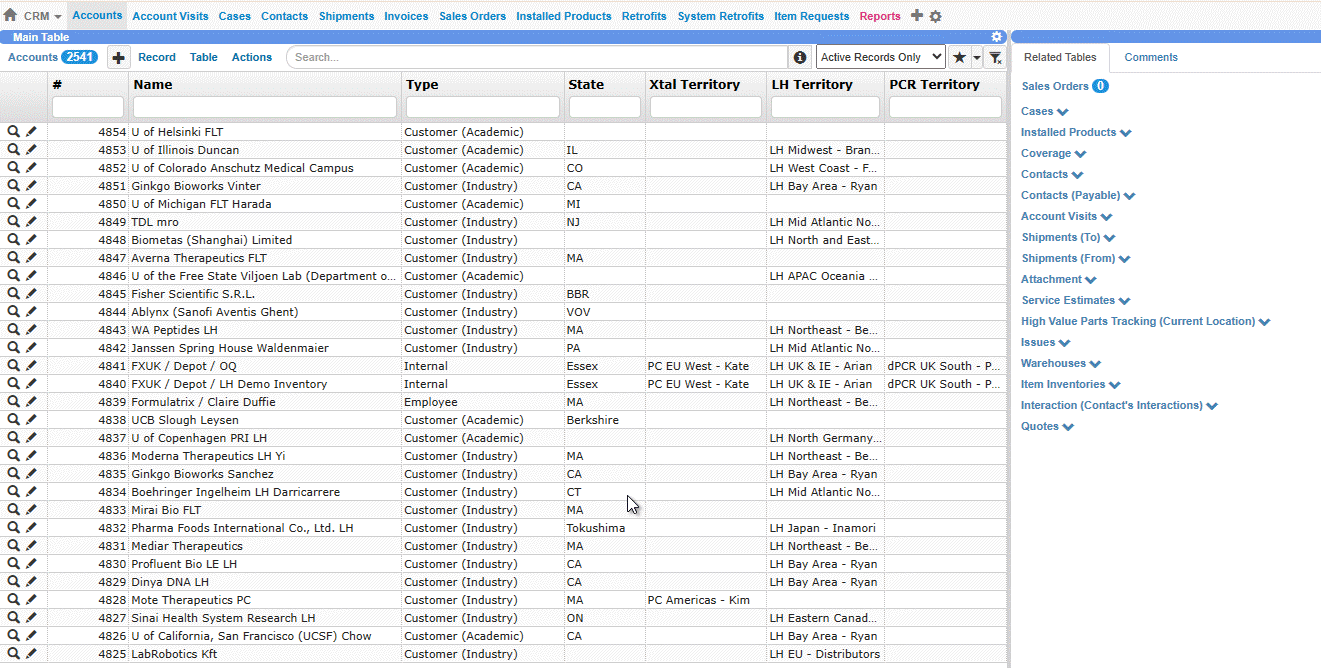Screen dimensions: 1321x668
Task: Click the main Search field
Action: tap(538, 58)
